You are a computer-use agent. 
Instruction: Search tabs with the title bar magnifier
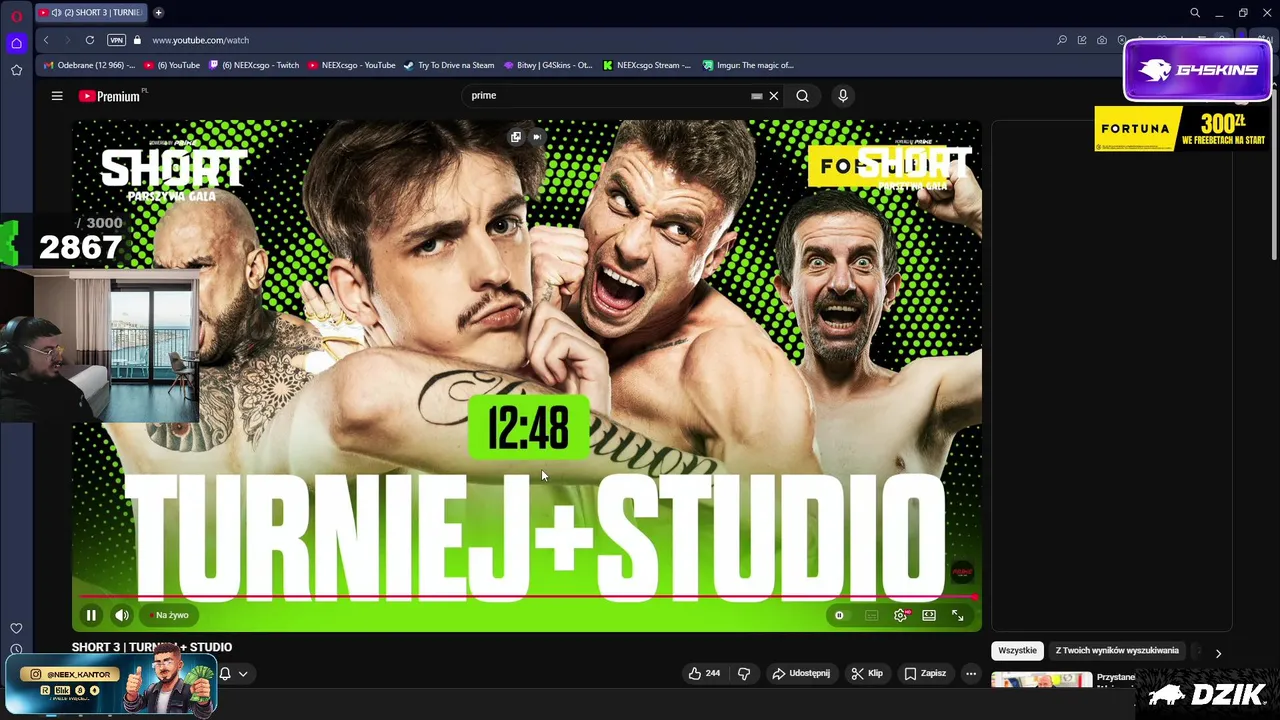tap(1195, 13)
